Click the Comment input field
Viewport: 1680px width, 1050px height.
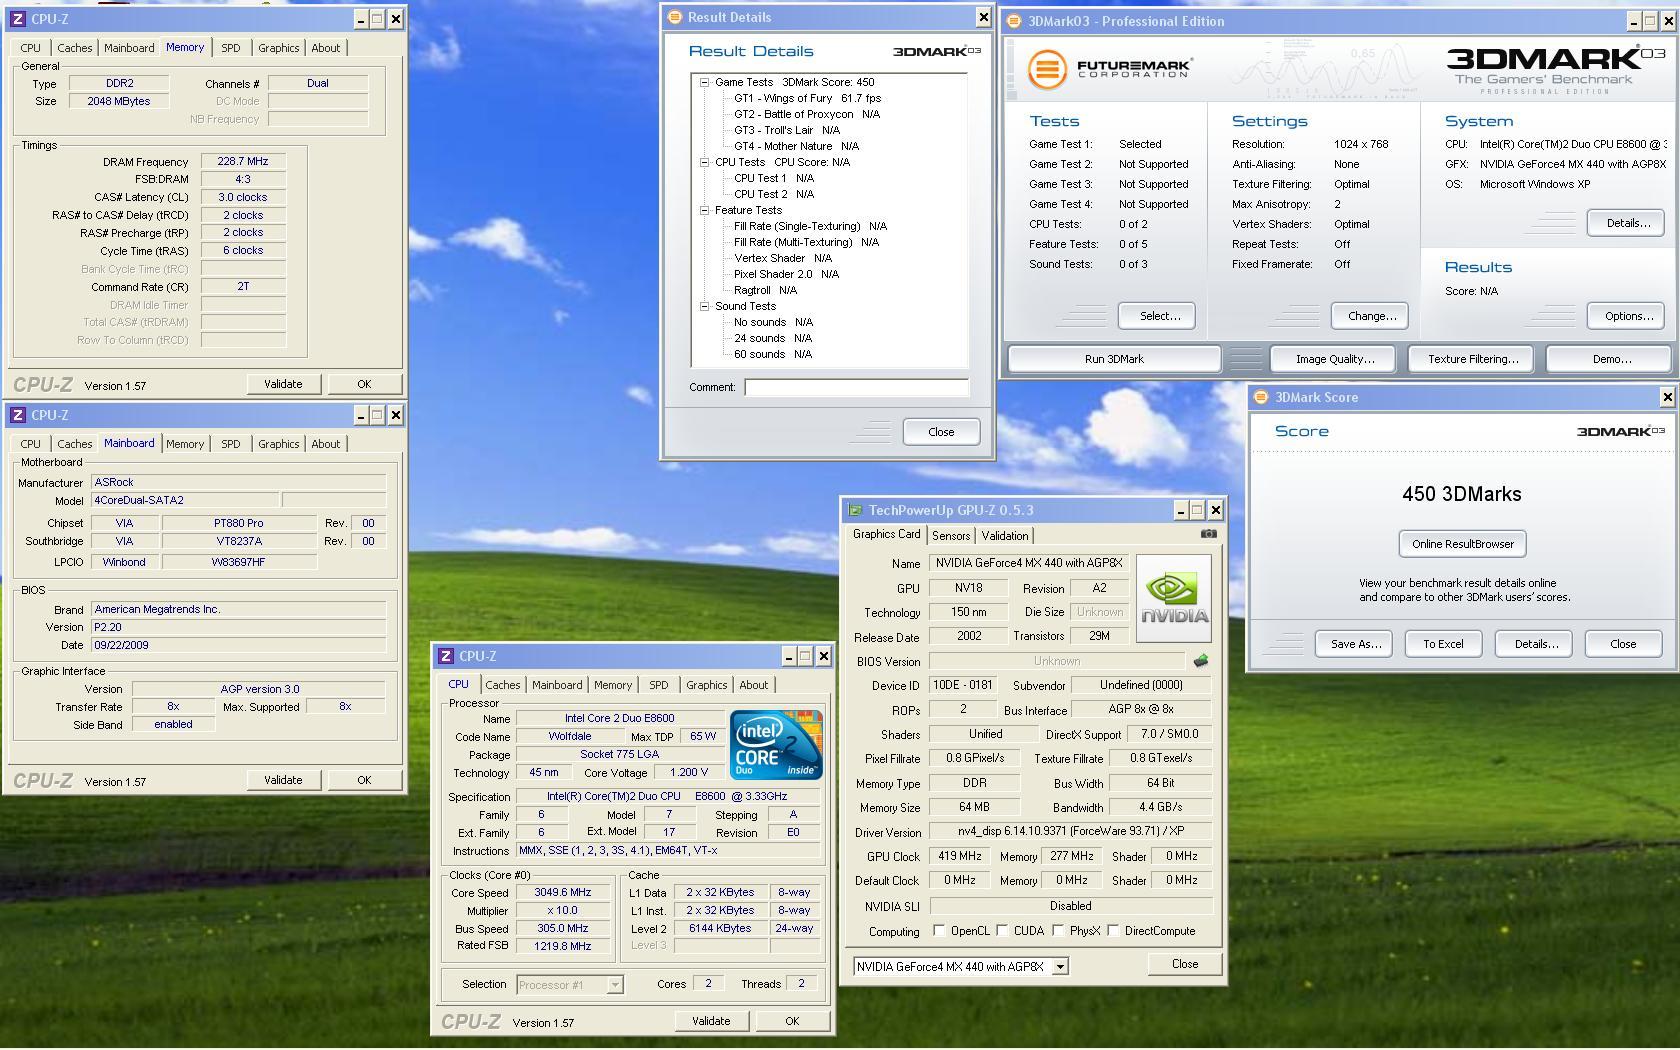pos(857,387)
